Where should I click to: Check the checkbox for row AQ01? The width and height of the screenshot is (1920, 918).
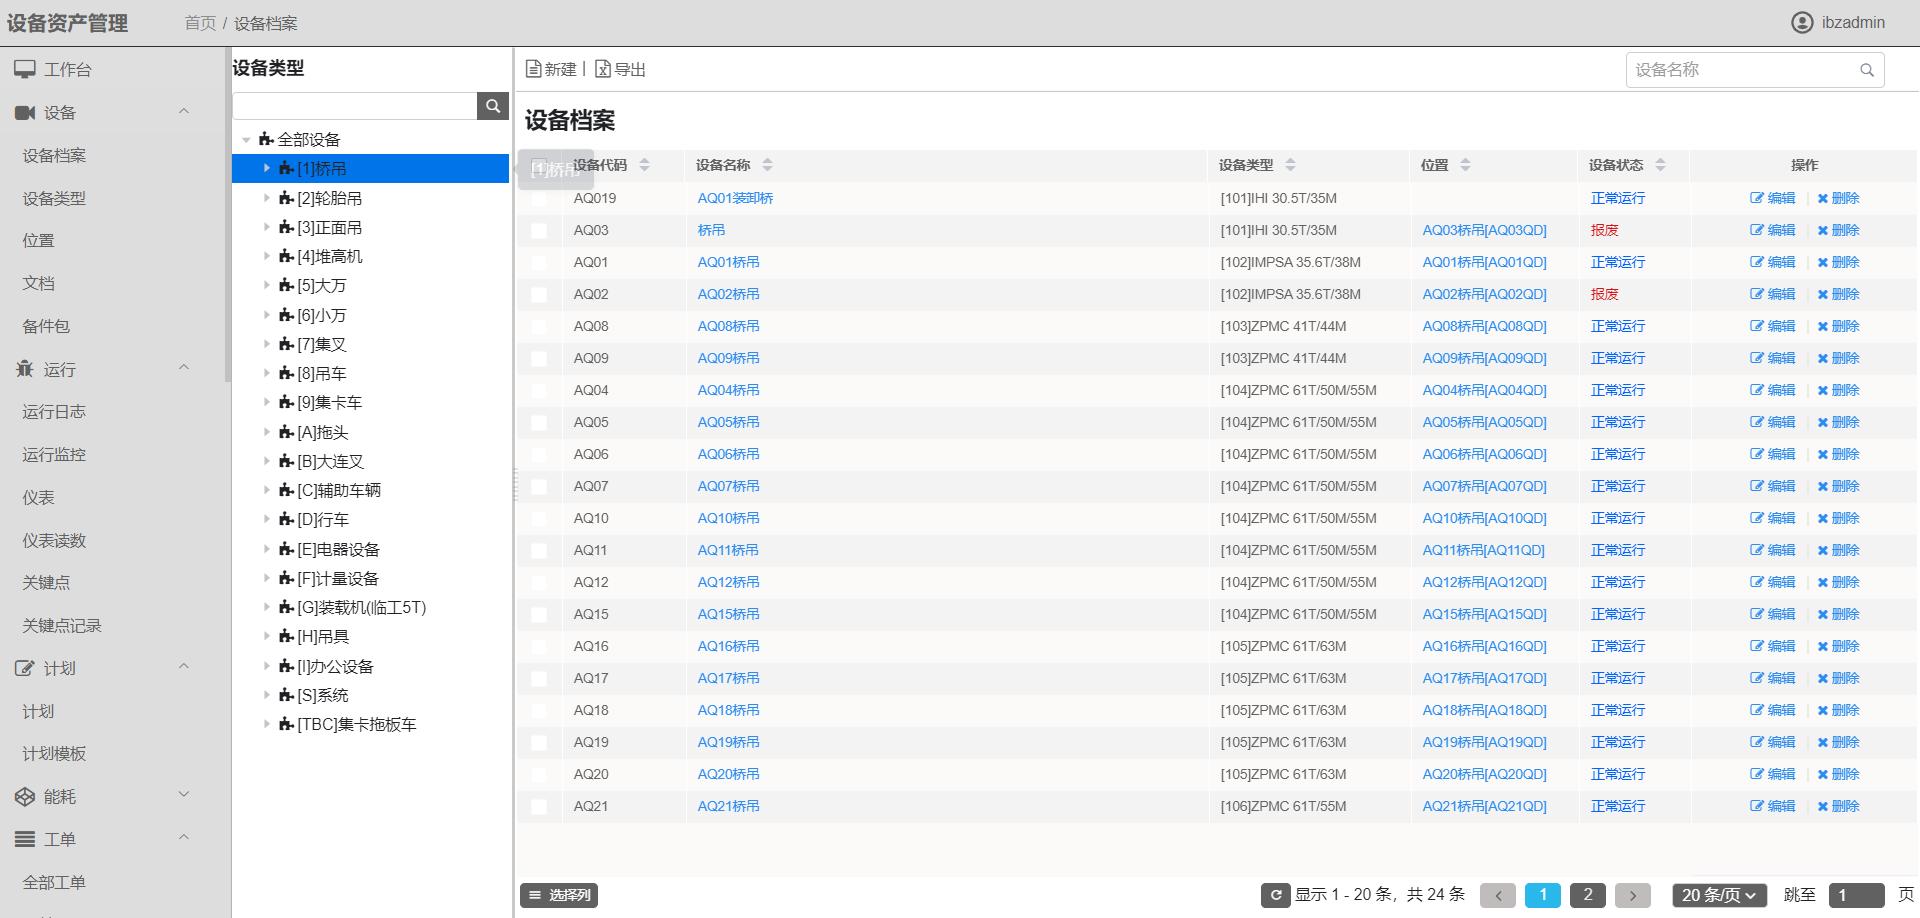[x=539, y=263]
